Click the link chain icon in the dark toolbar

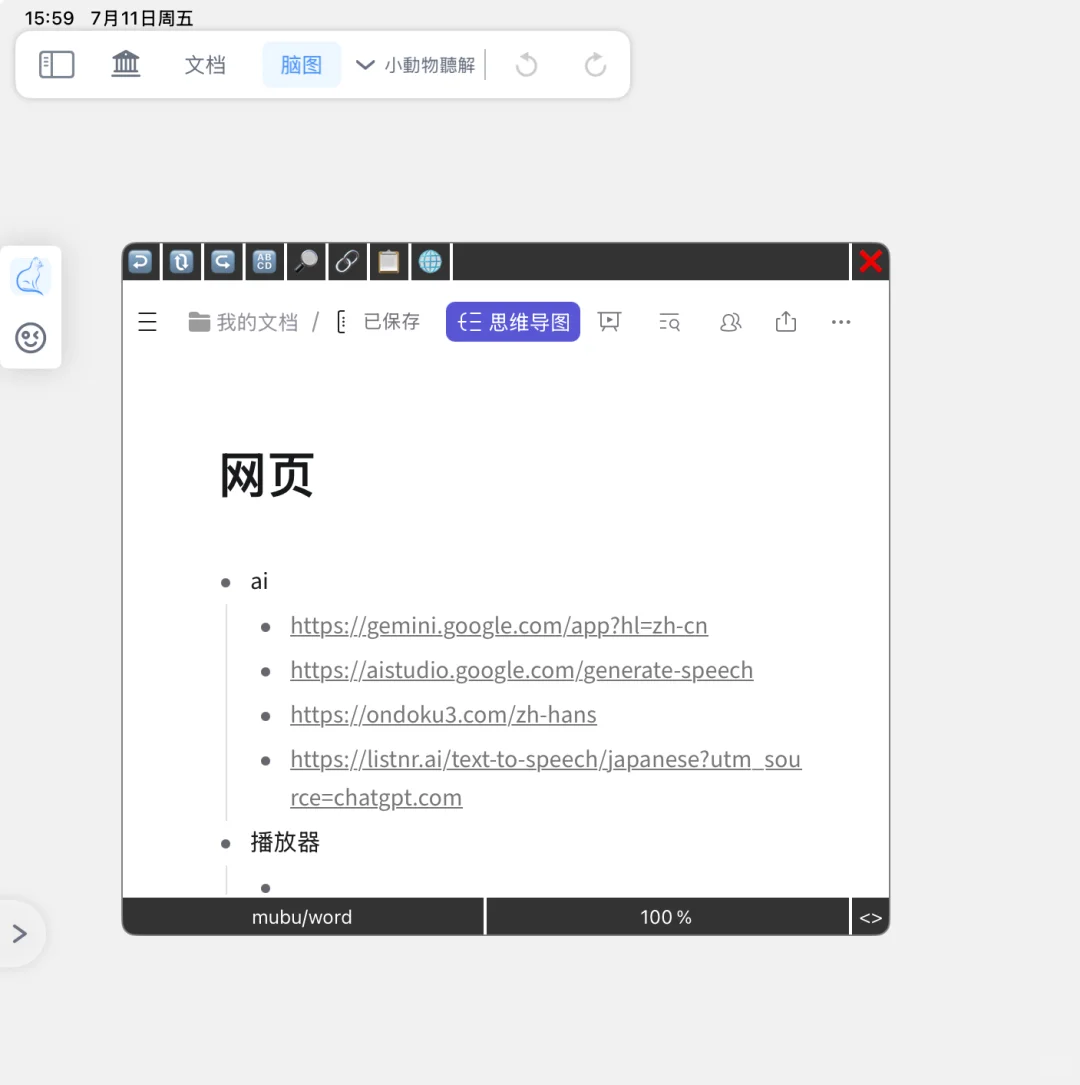(x=347, y=261)
